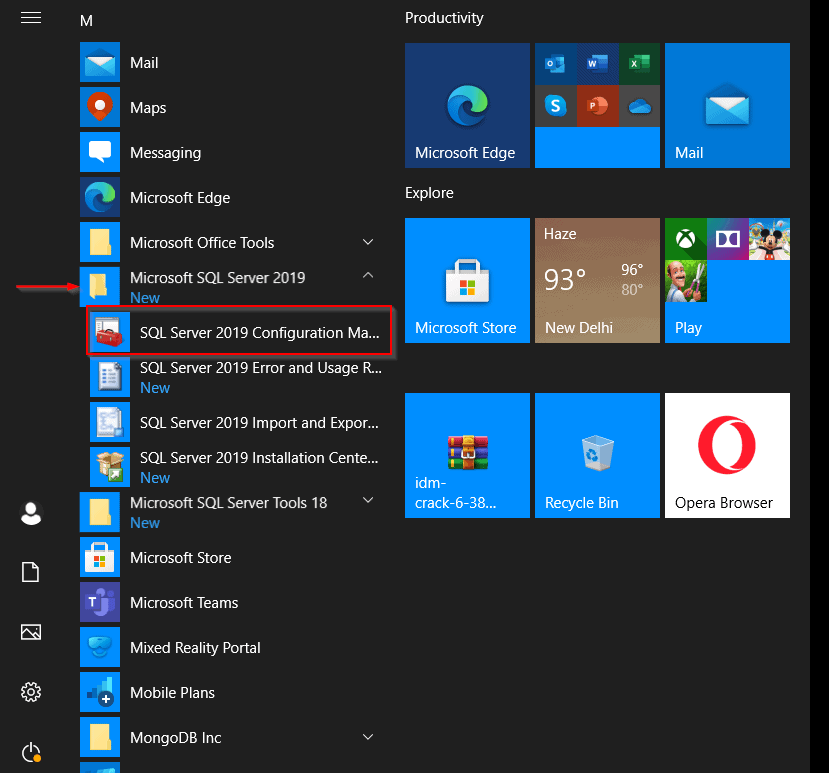Open Documents from the sidebar
Viewport: 829px width, 773px height.
pyautogui.click(x=31, y=572)
